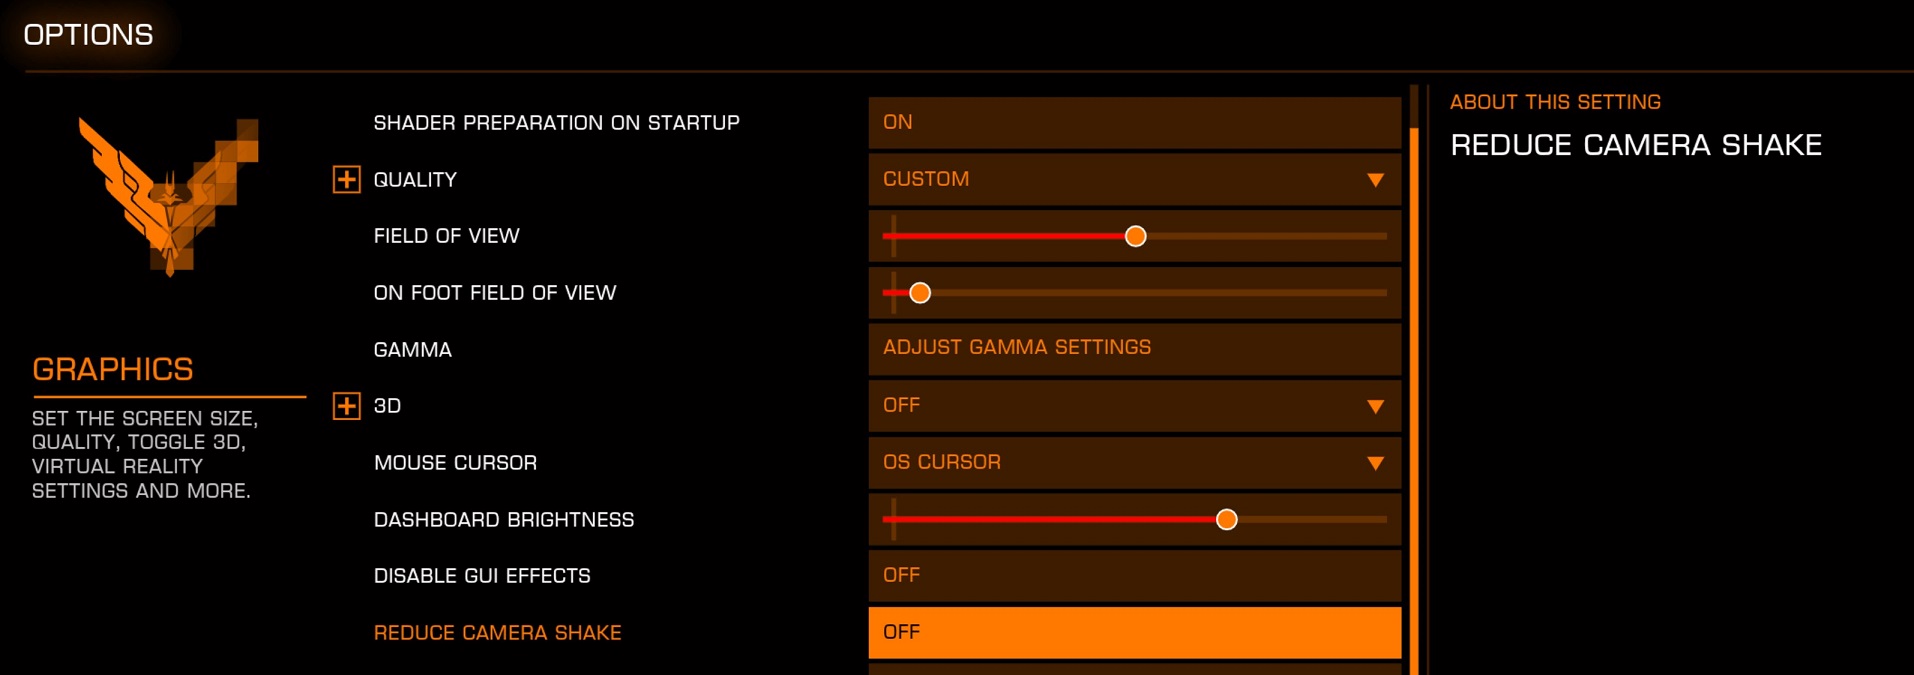Toggle Shader Preparation on Startup setting

coord(1134,122)
